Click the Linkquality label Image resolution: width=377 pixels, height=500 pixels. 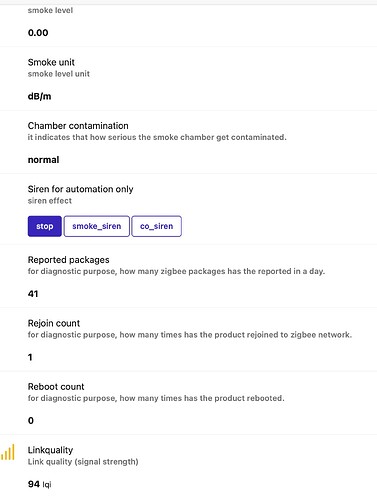50,450
